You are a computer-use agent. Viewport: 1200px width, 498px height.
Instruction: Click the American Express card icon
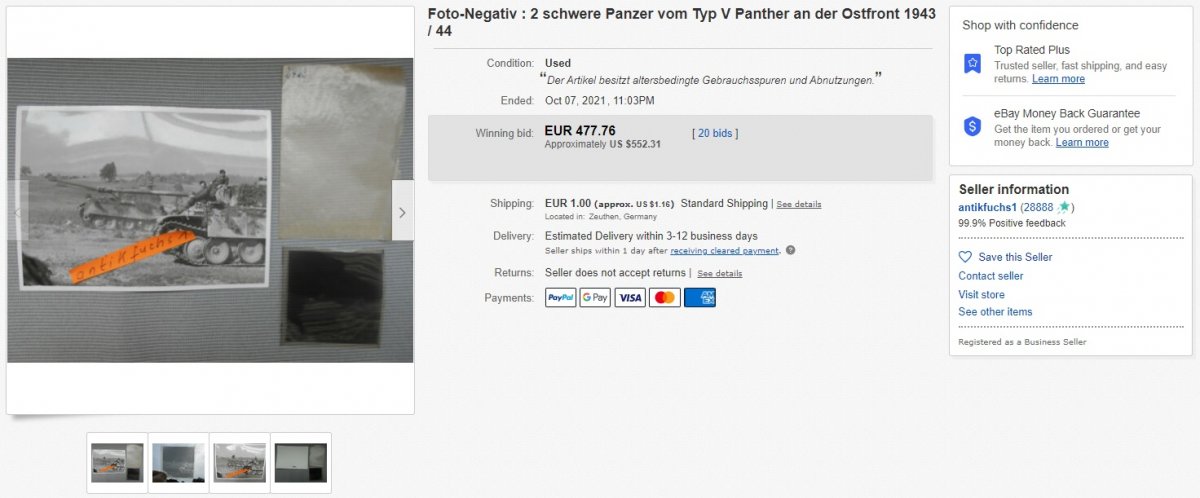pos(700,297)
